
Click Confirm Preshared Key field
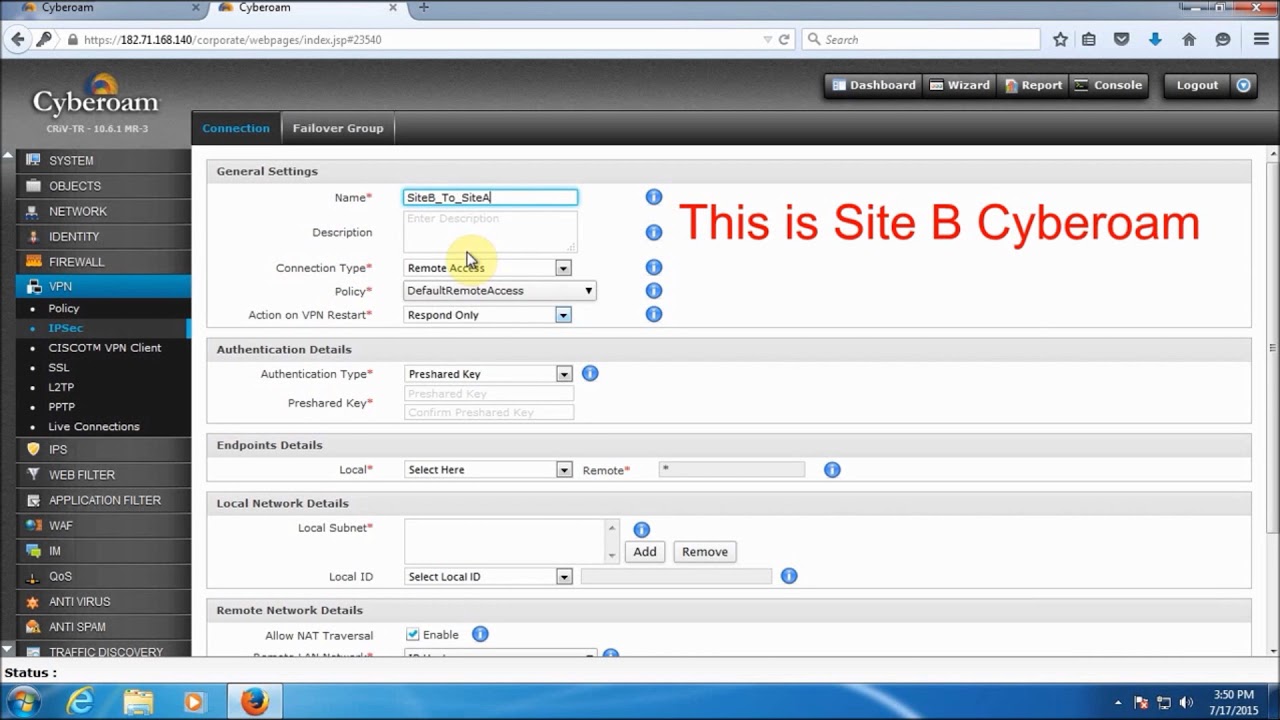coord(489,412)
